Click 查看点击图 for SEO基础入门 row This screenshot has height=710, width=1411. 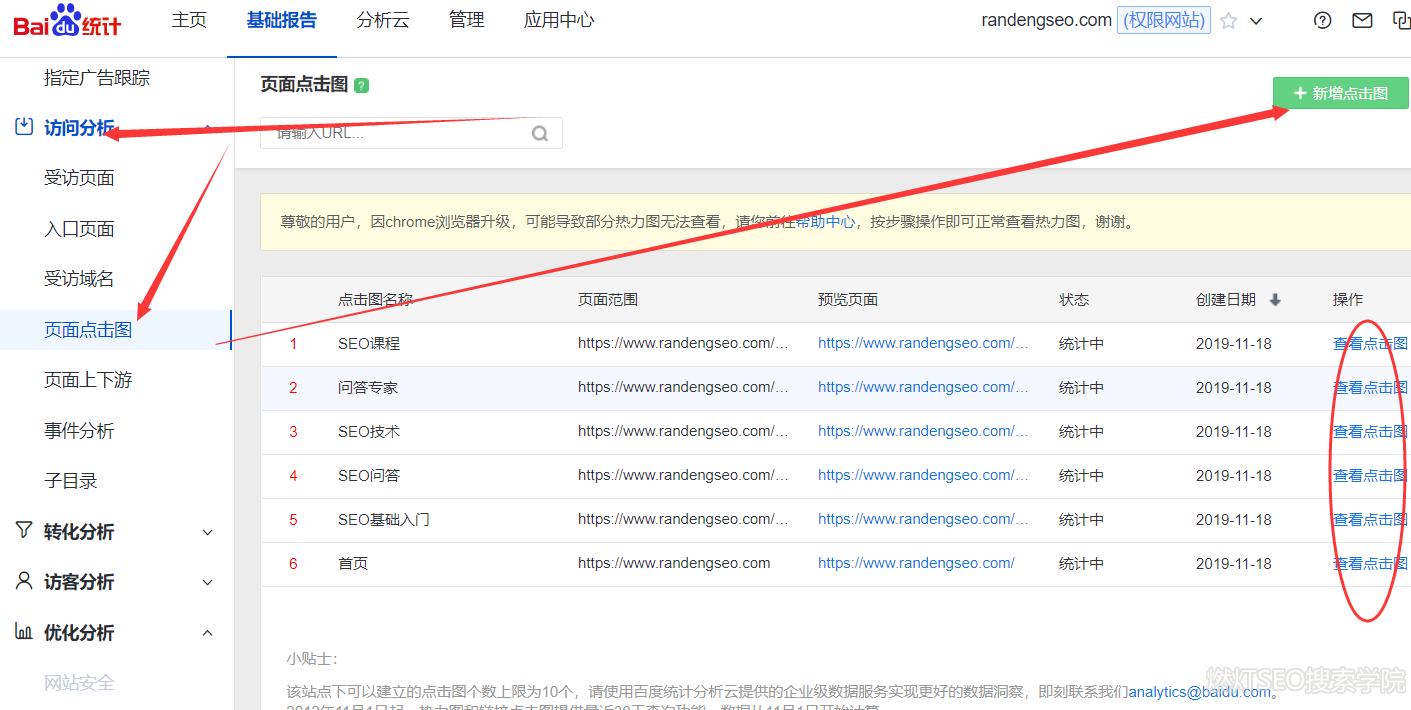coord(1370,519)
